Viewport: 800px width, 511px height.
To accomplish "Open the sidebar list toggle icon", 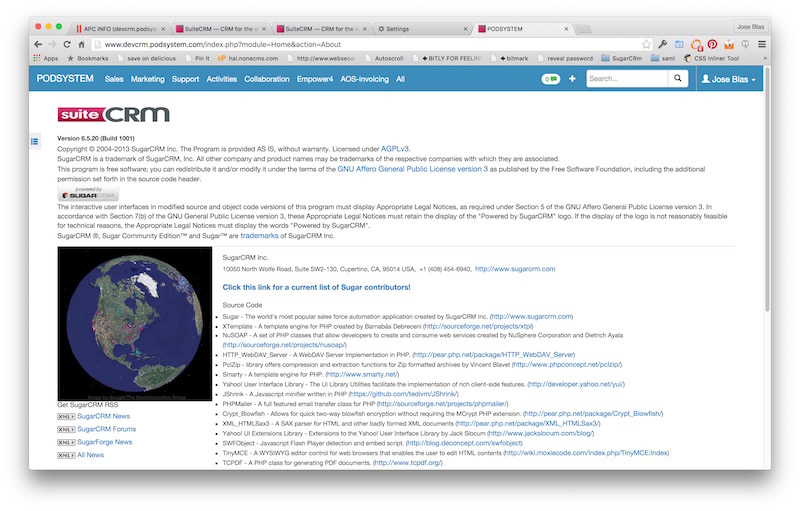I will coord(34,141).
